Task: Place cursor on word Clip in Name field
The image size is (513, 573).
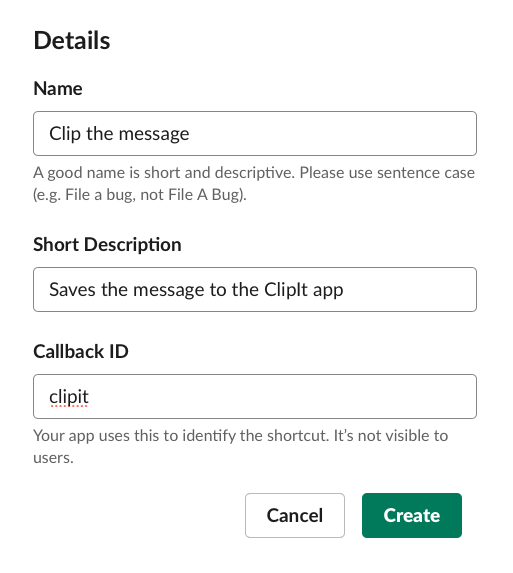Action: 65,134
